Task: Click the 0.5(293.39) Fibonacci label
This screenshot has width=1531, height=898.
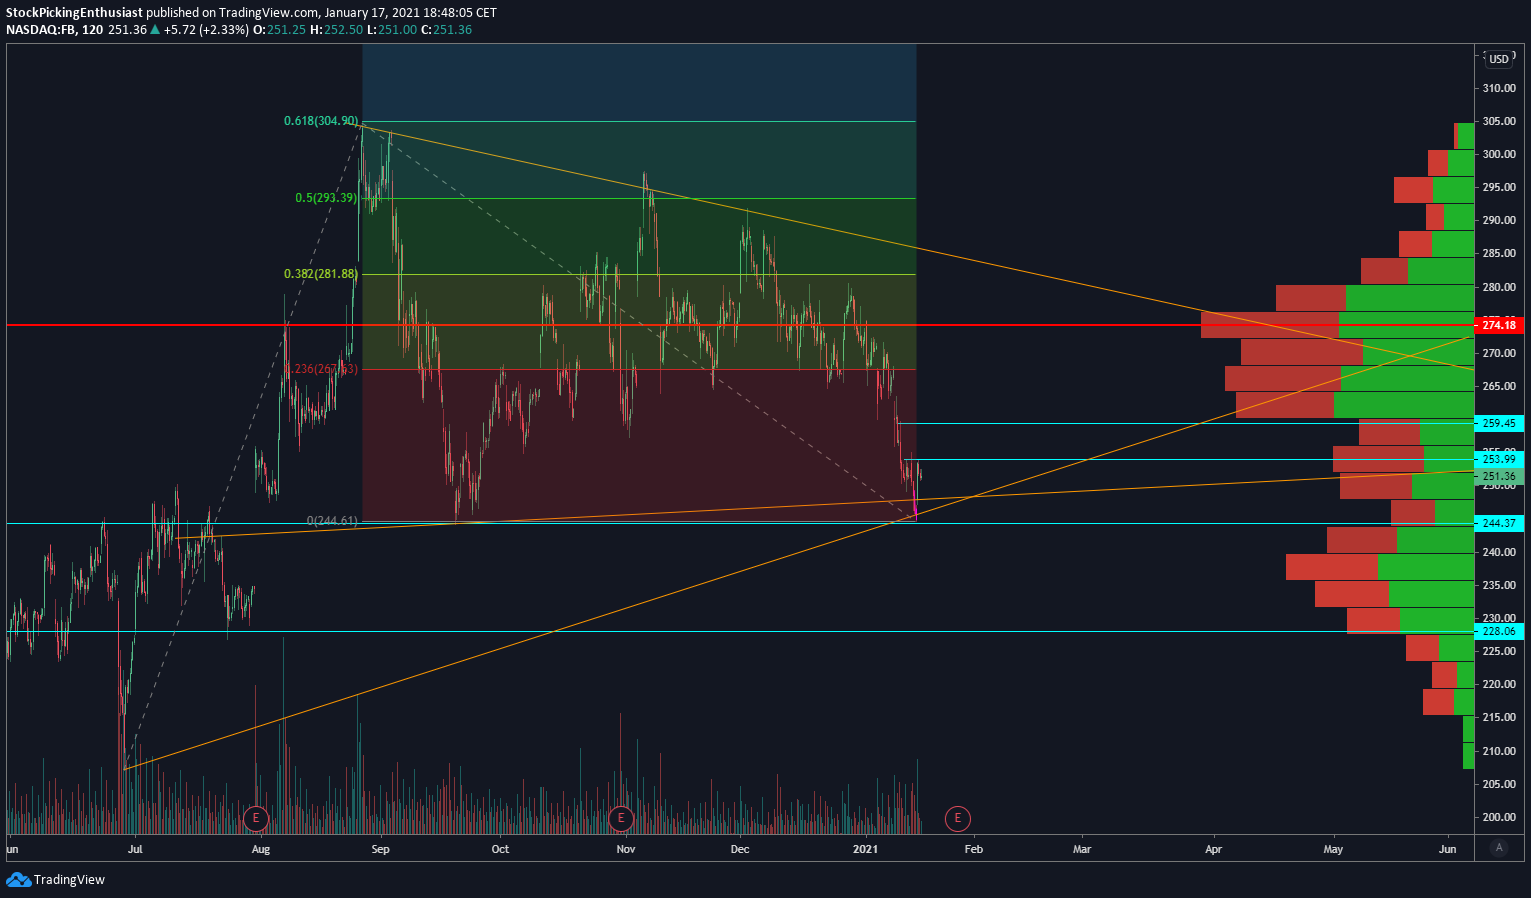Action: click(x=326, y=198)
